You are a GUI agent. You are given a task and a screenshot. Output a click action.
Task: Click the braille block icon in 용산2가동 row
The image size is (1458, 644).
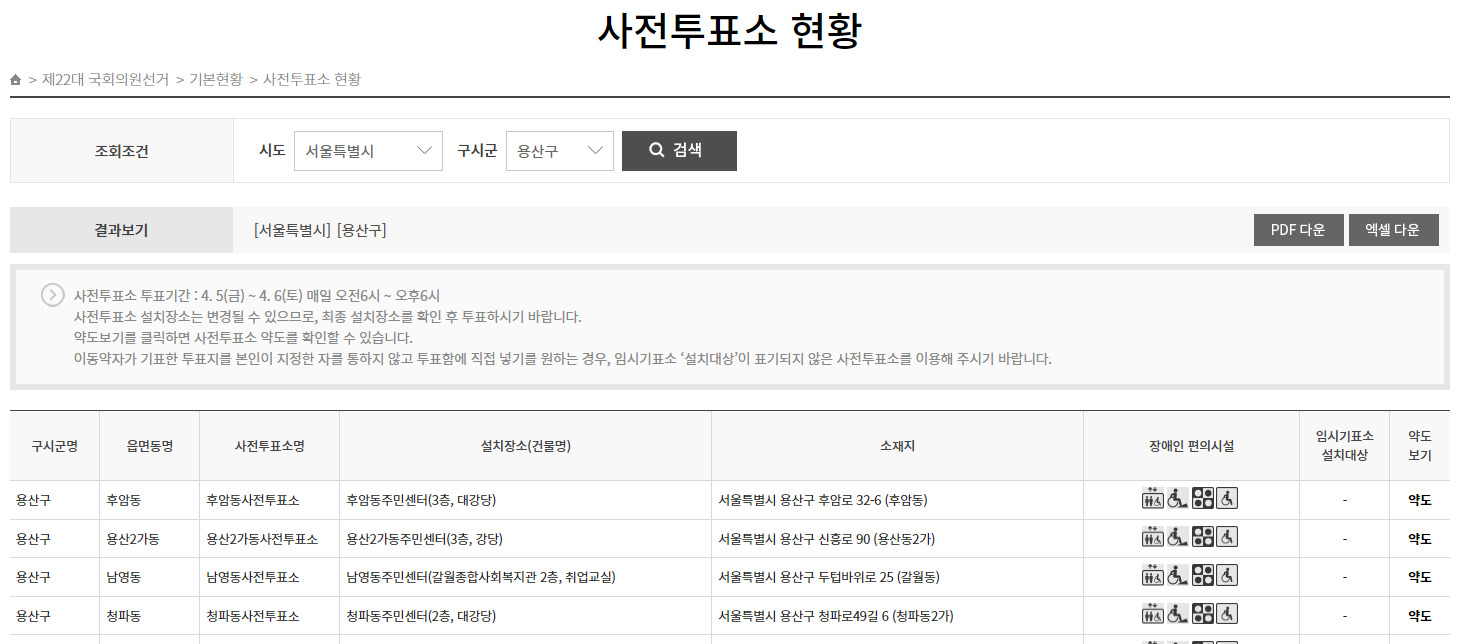click(1202, 537)
